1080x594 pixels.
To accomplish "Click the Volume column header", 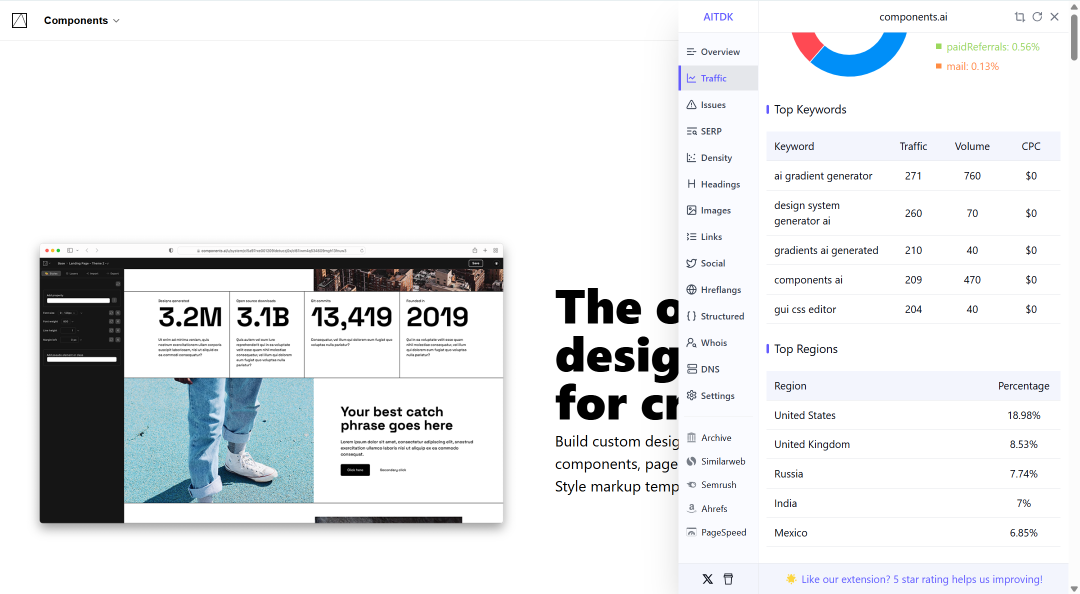I will pos(972,146).
